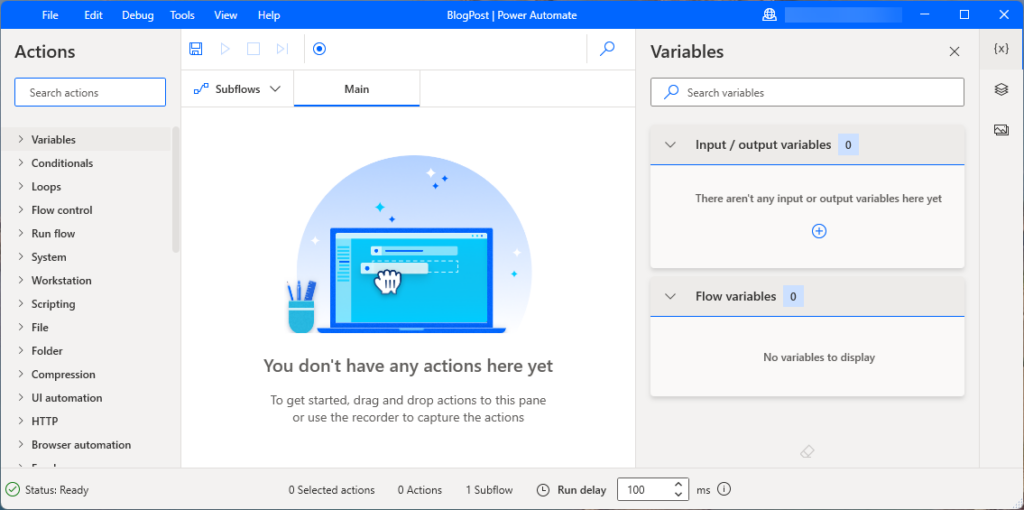The height and width of the screenshot is (510, 1024).
Task: Click the Input / output variables count badge
Action: tap(848, 145)
